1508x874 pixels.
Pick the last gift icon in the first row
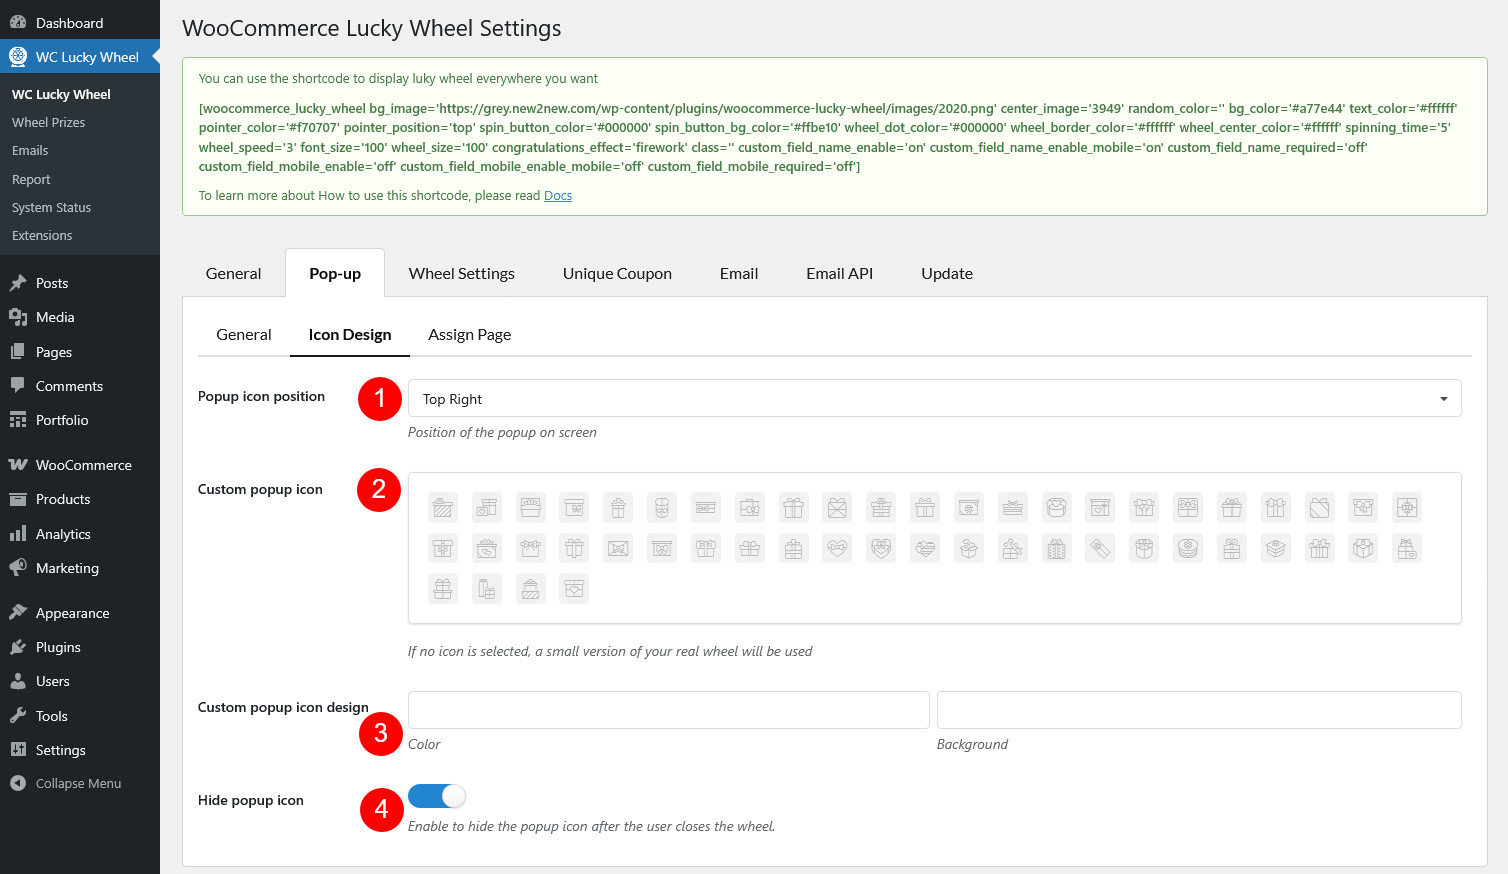click(x=1407, y=508)
